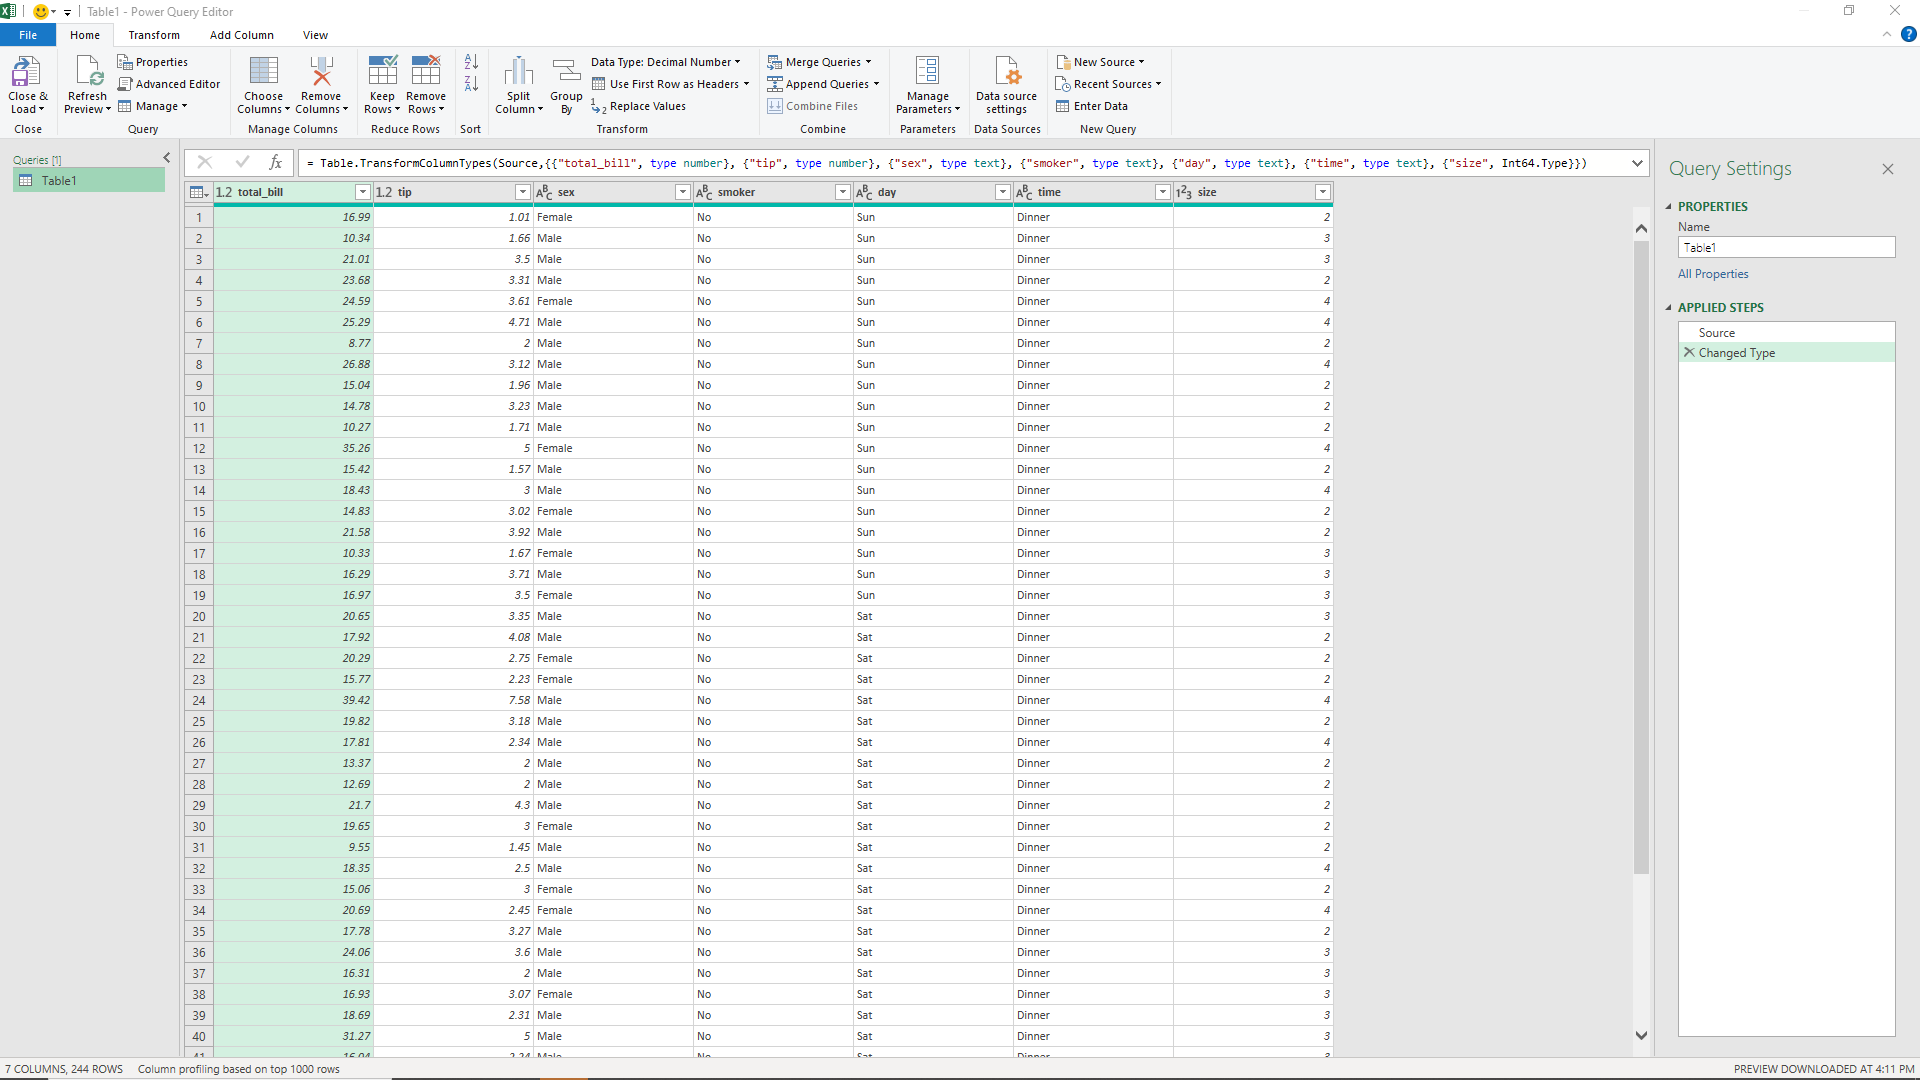The image size is (1920, 1080).
Task: Switch to the Transform ribbon tab
Action: [x=154, y=34]
